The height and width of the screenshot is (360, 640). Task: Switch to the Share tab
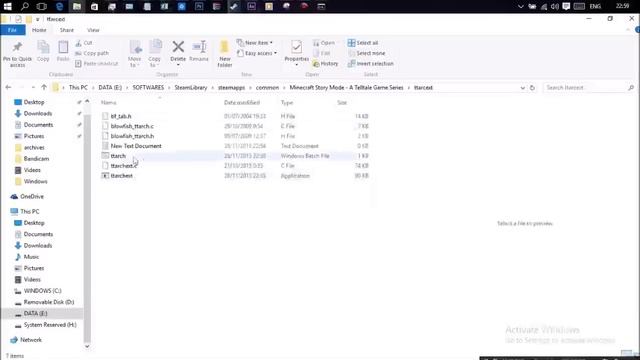point(67,30)
